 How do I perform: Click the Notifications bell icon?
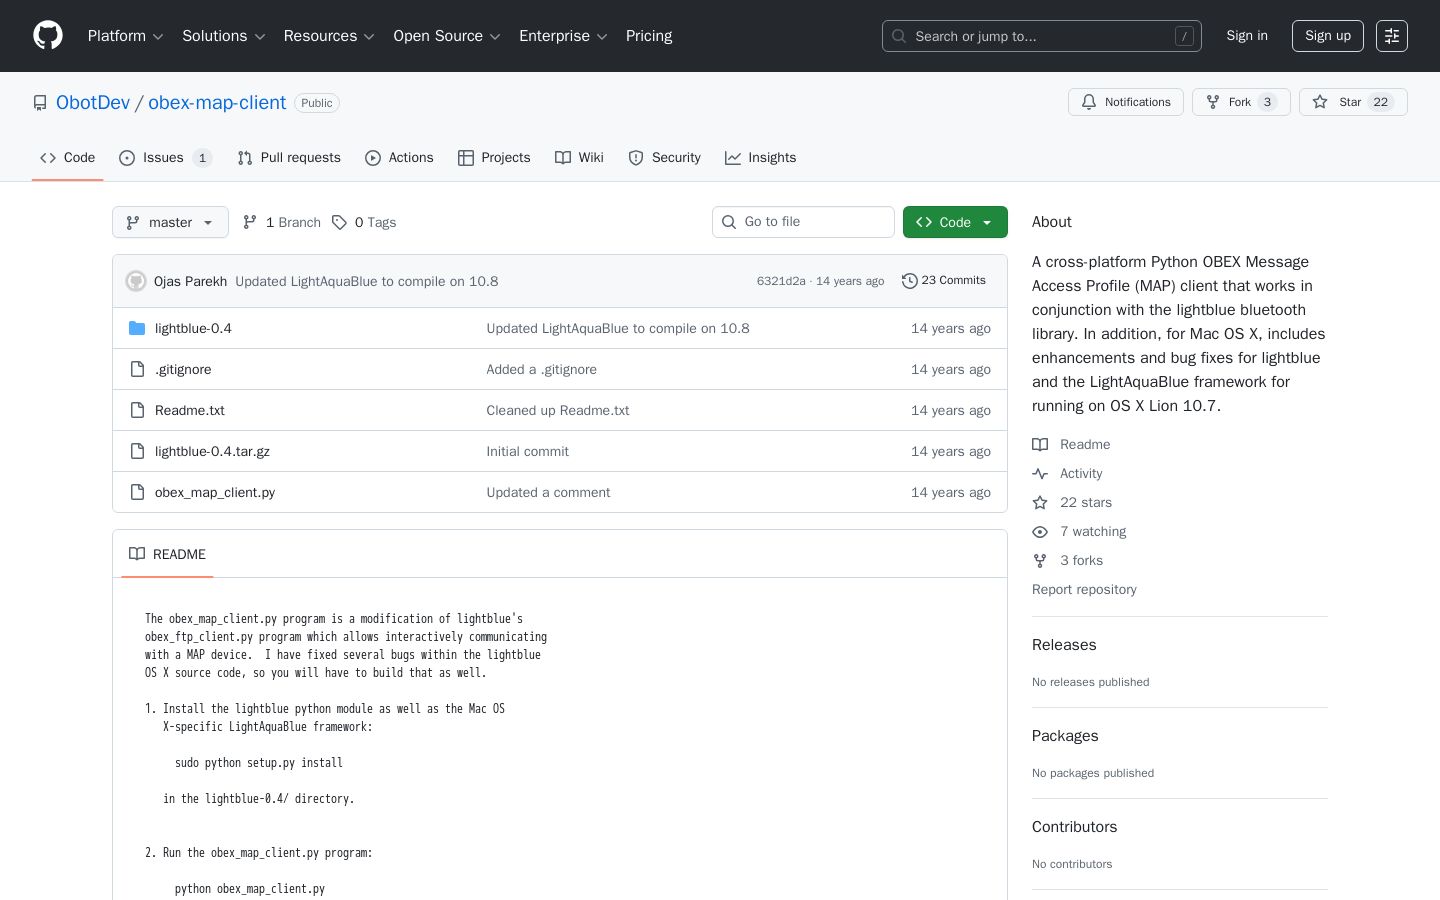1089,102
